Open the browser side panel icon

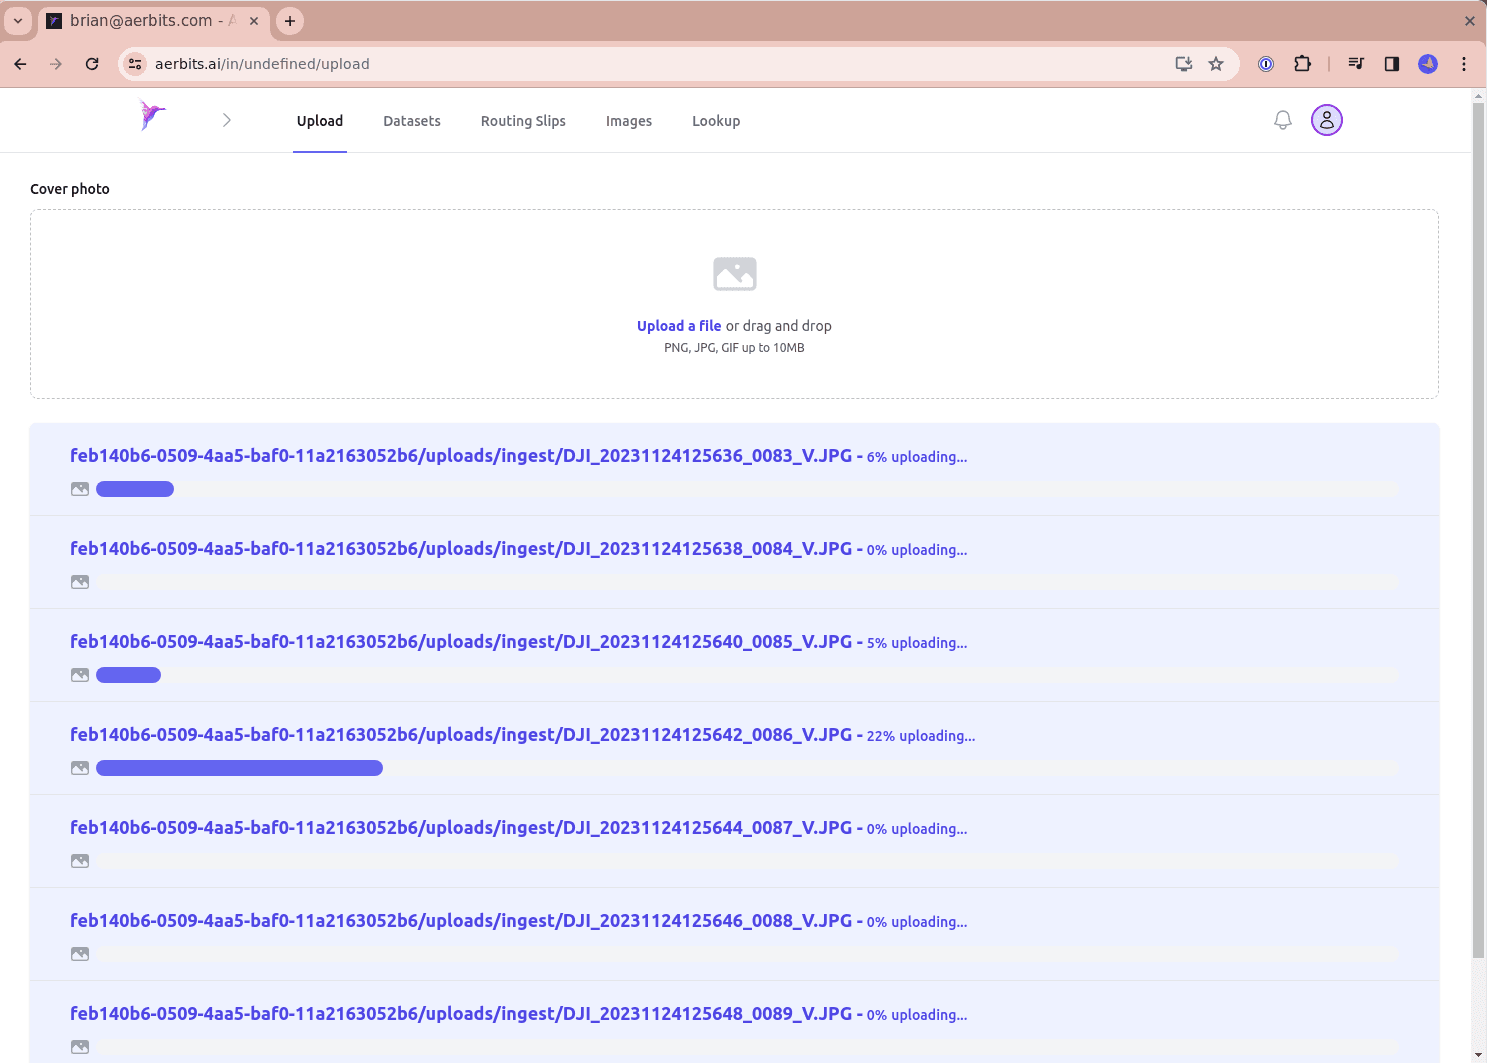[x=1391, y=63]
